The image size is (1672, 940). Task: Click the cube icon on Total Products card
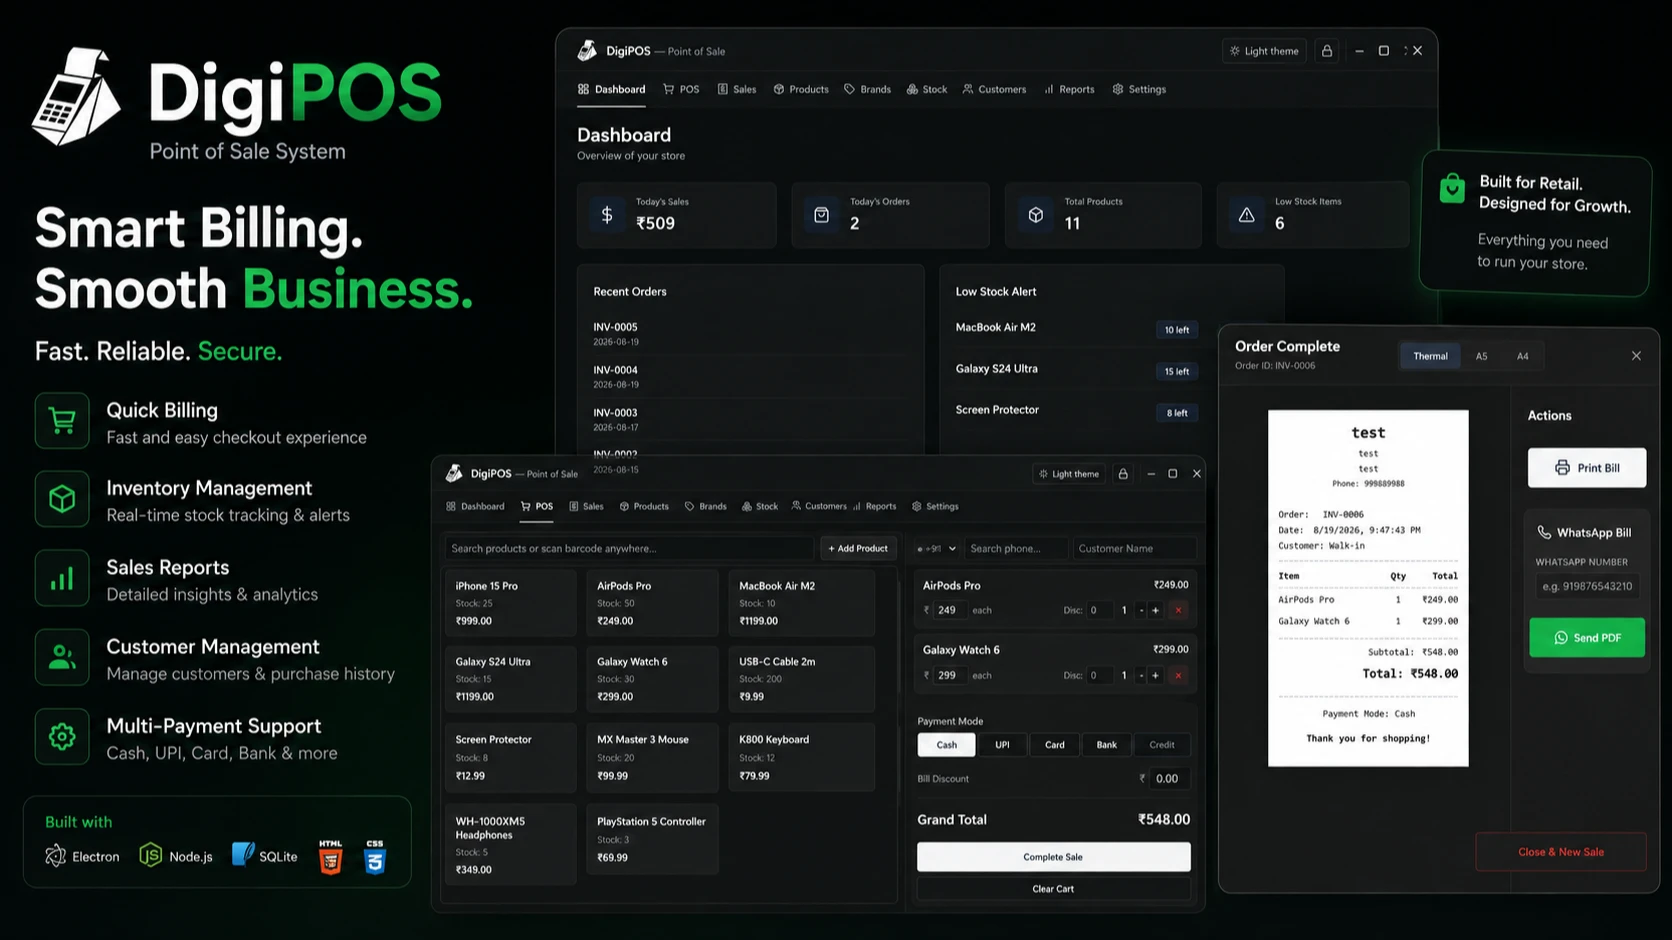coord(1036,215)
